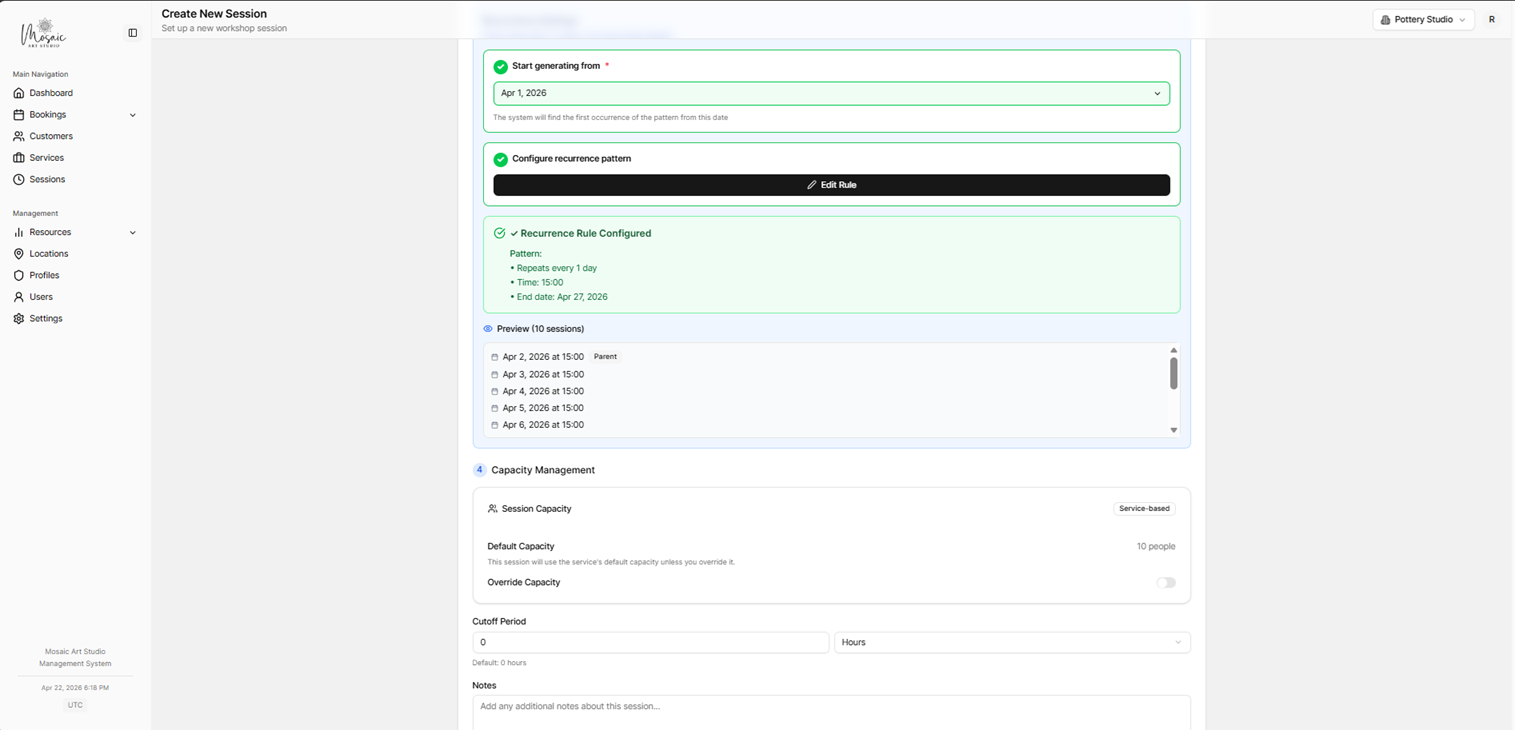1515x730 pixels.
Task: Select the Users sidebar icon
Action: click(x=20, y=296)
